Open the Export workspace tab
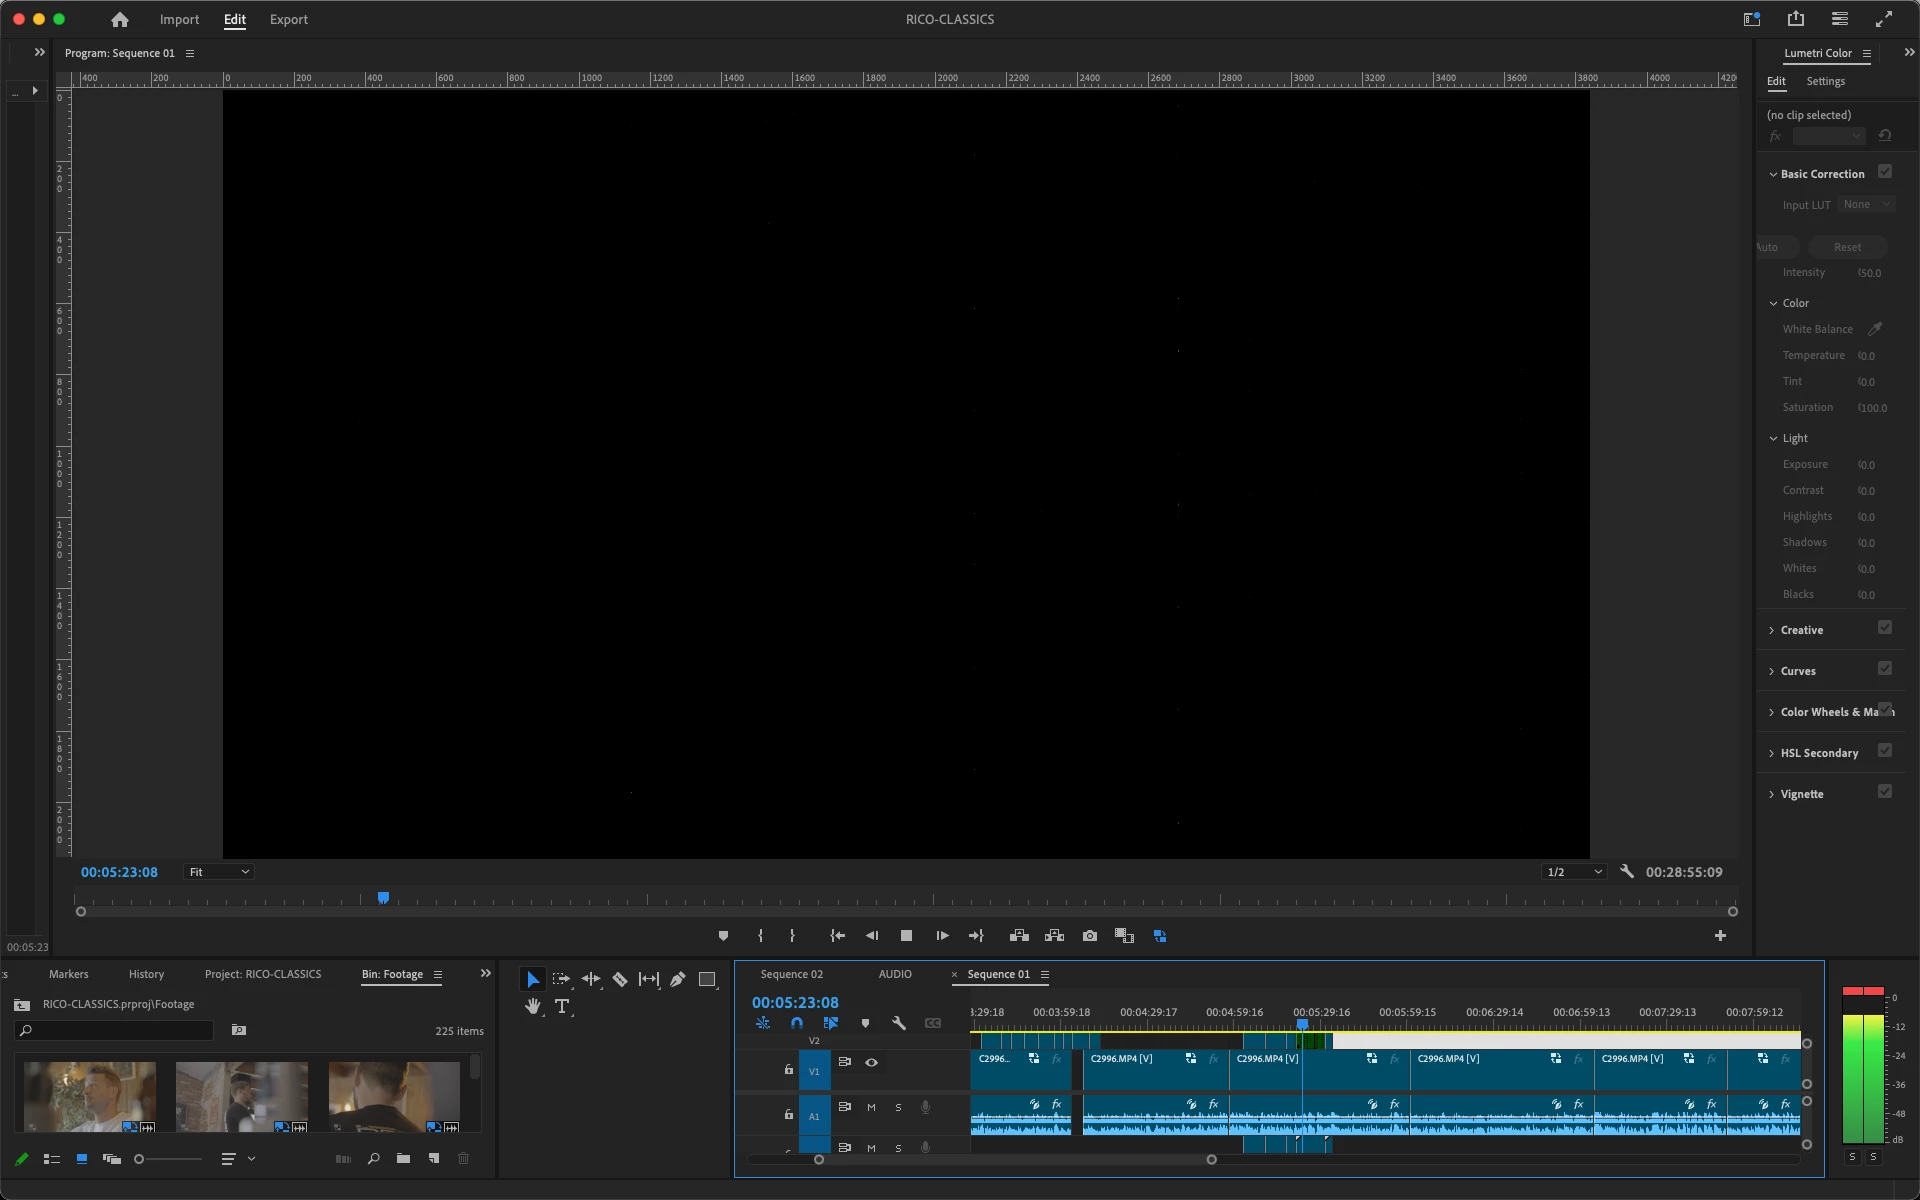1920x1200 pixels. coord(288,19)
